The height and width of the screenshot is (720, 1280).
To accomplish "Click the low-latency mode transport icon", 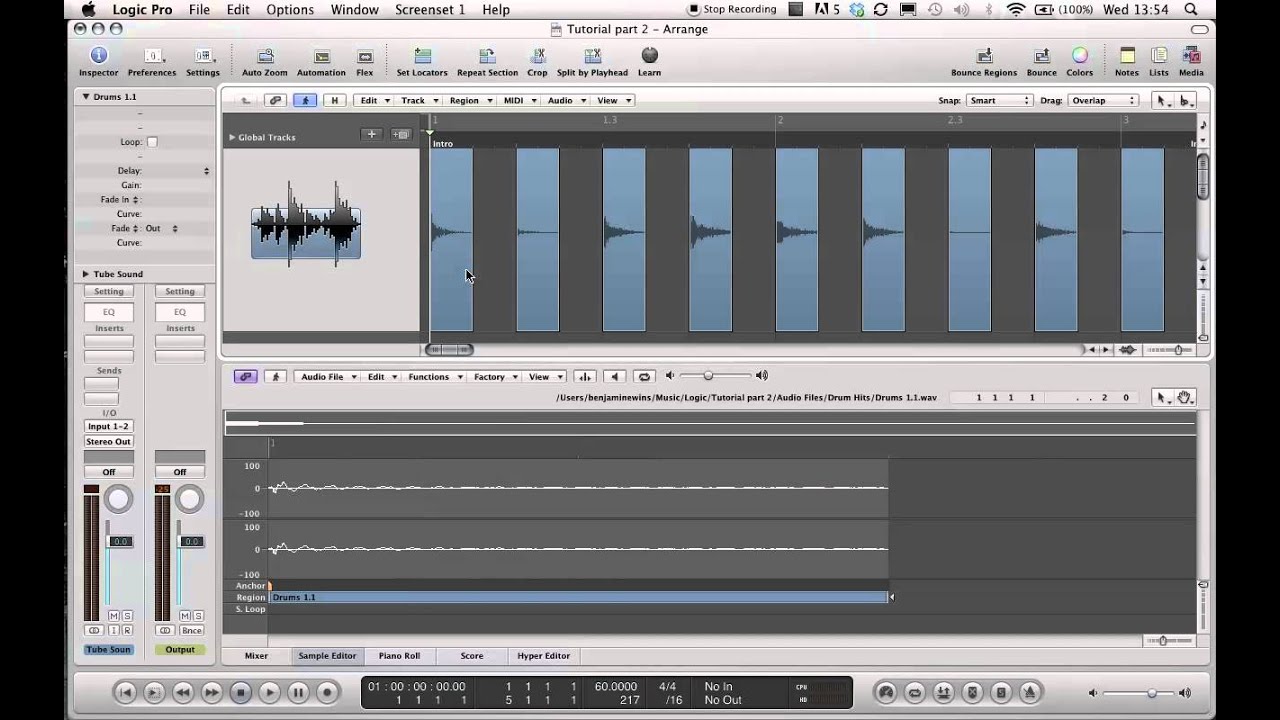I will pos(885,692).
